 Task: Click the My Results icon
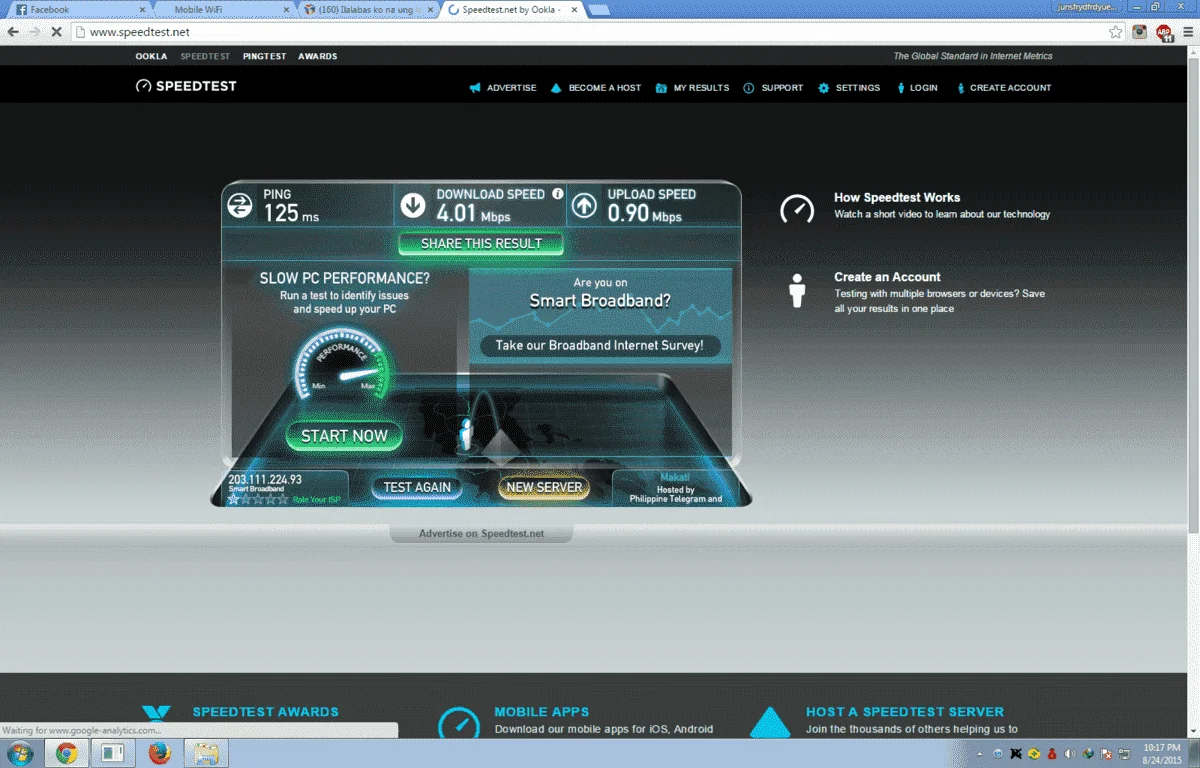[x=661, y=88]
